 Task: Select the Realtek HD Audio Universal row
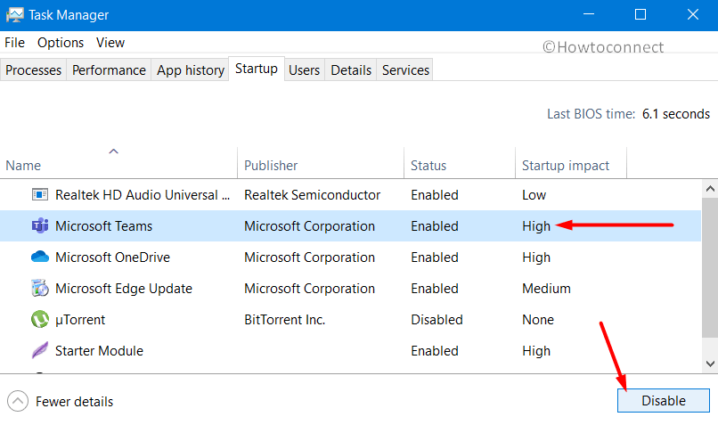point(350,195)
